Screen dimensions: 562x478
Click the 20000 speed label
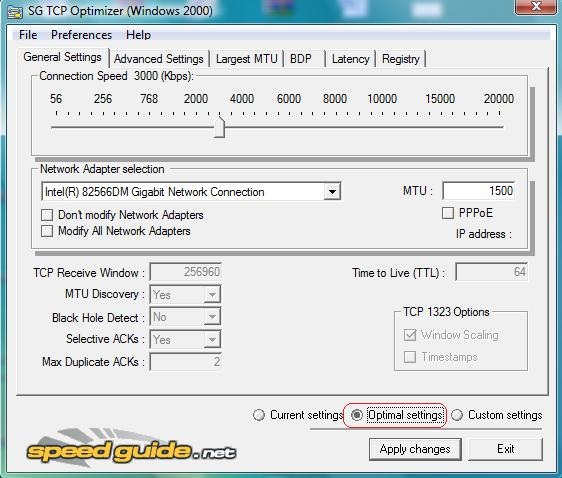point(499,99)
